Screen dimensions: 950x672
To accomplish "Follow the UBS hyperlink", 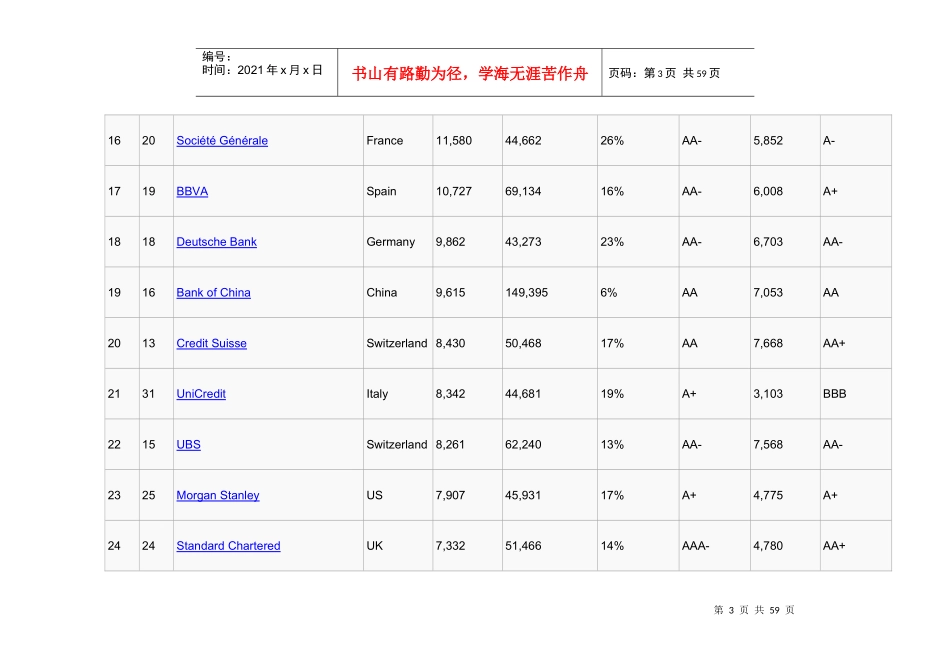I will click(188, 445).
